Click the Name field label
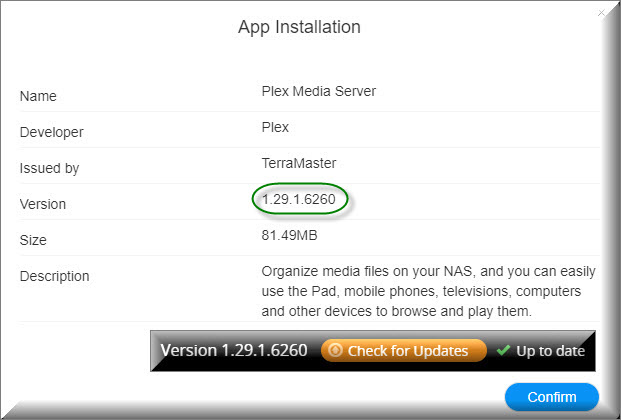Image resolution: width=621 pixels, height=420 pixels. point(38,96)
